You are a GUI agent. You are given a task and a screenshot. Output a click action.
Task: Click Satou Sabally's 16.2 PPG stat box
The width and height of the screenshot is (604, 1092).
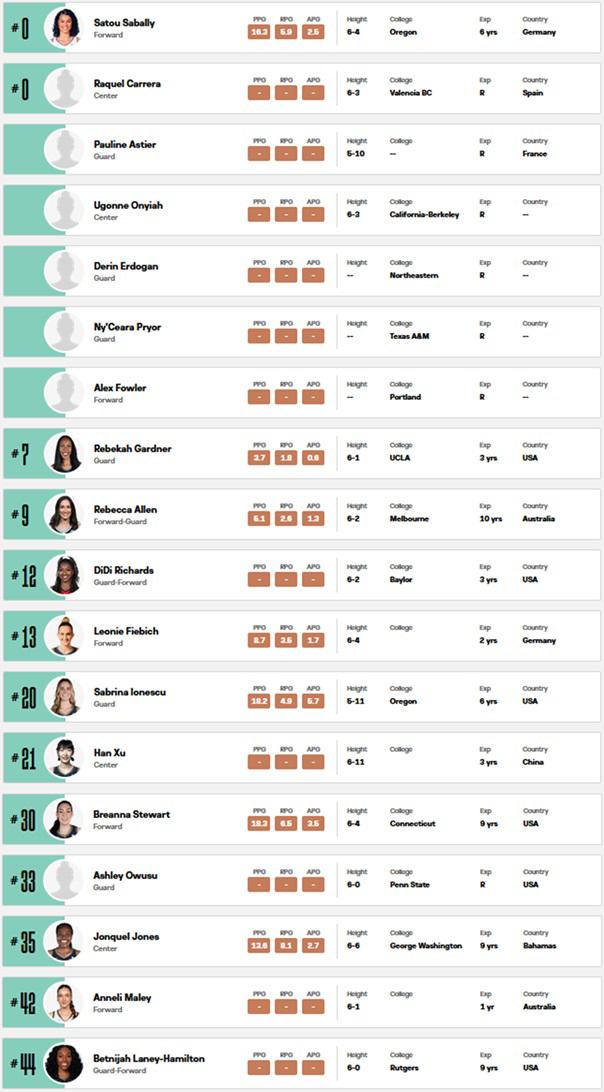pos(258,32)
